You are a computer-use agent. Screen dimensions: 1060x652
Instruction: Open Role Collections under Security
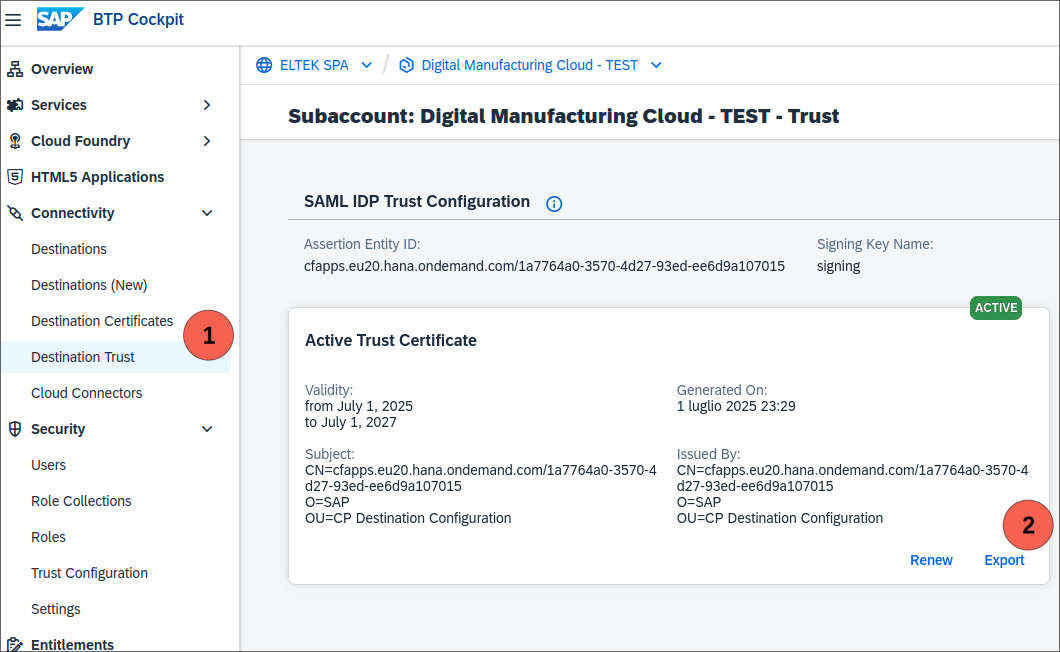[x=81, y=501]
